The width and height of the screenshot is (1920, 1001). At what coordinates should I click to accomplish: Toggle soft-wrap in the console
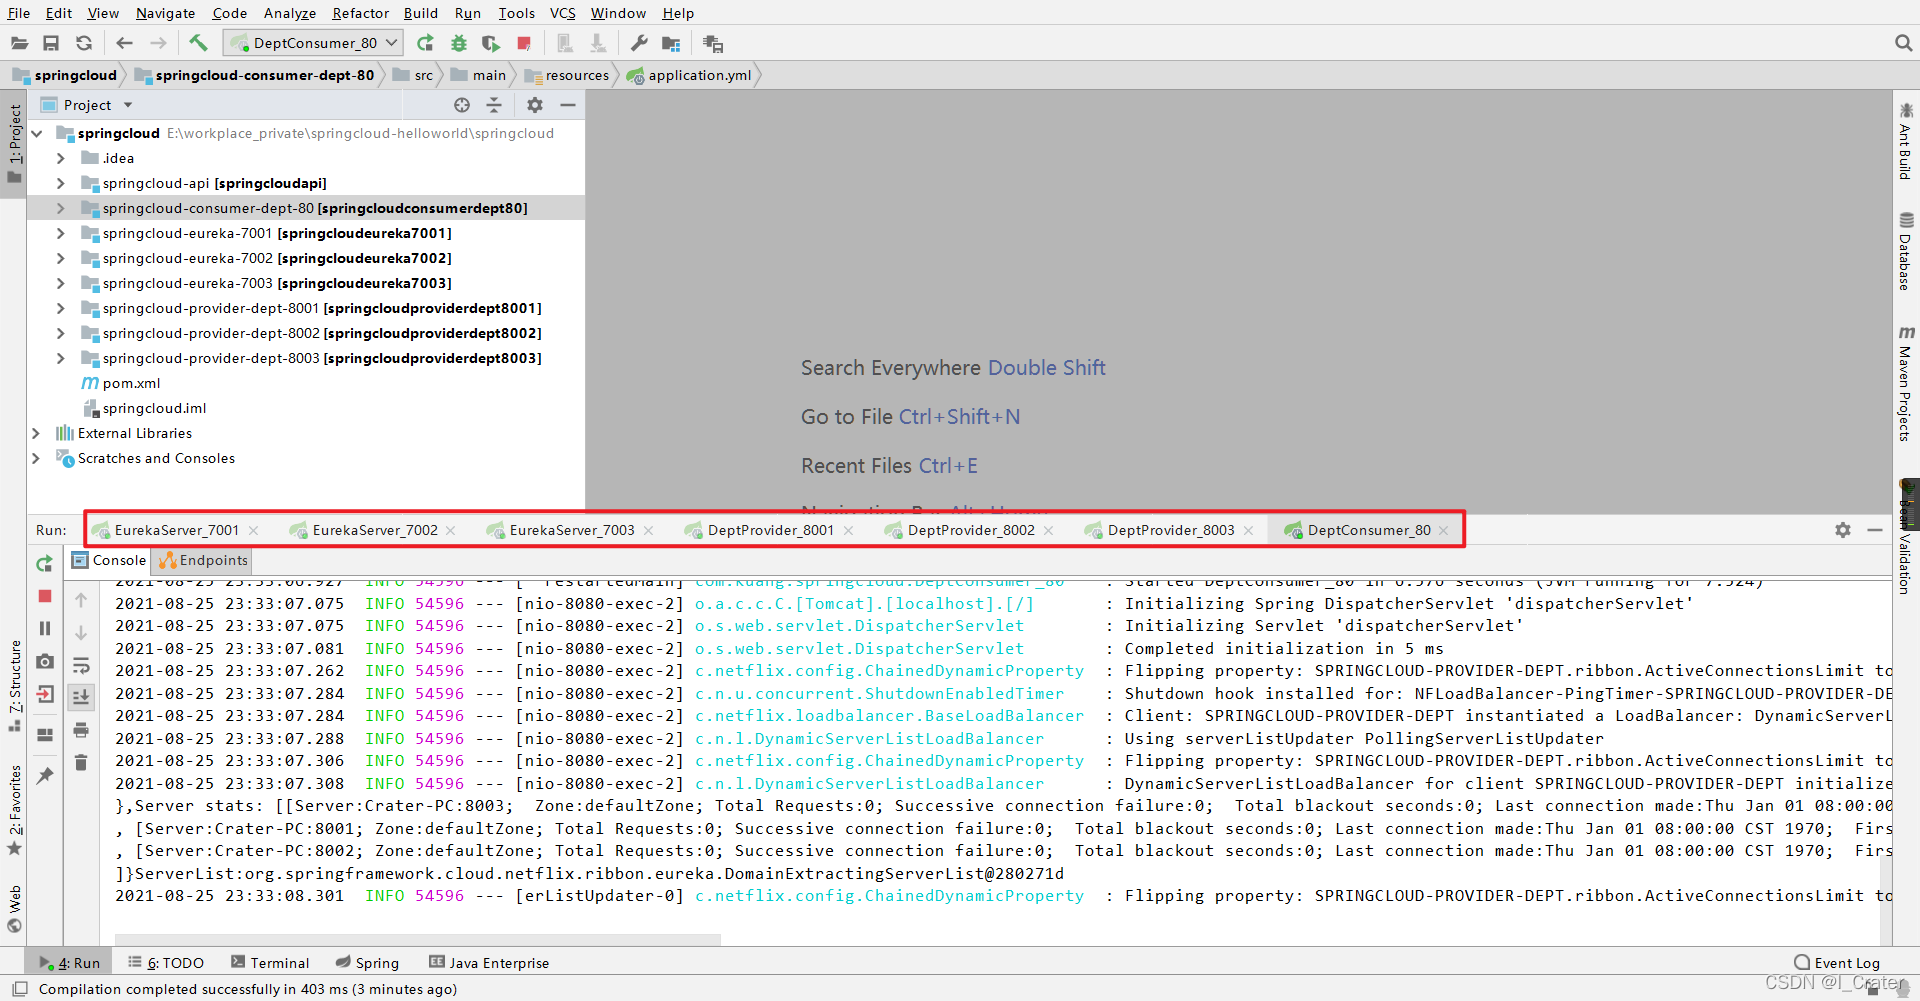[x=81, y=665]
